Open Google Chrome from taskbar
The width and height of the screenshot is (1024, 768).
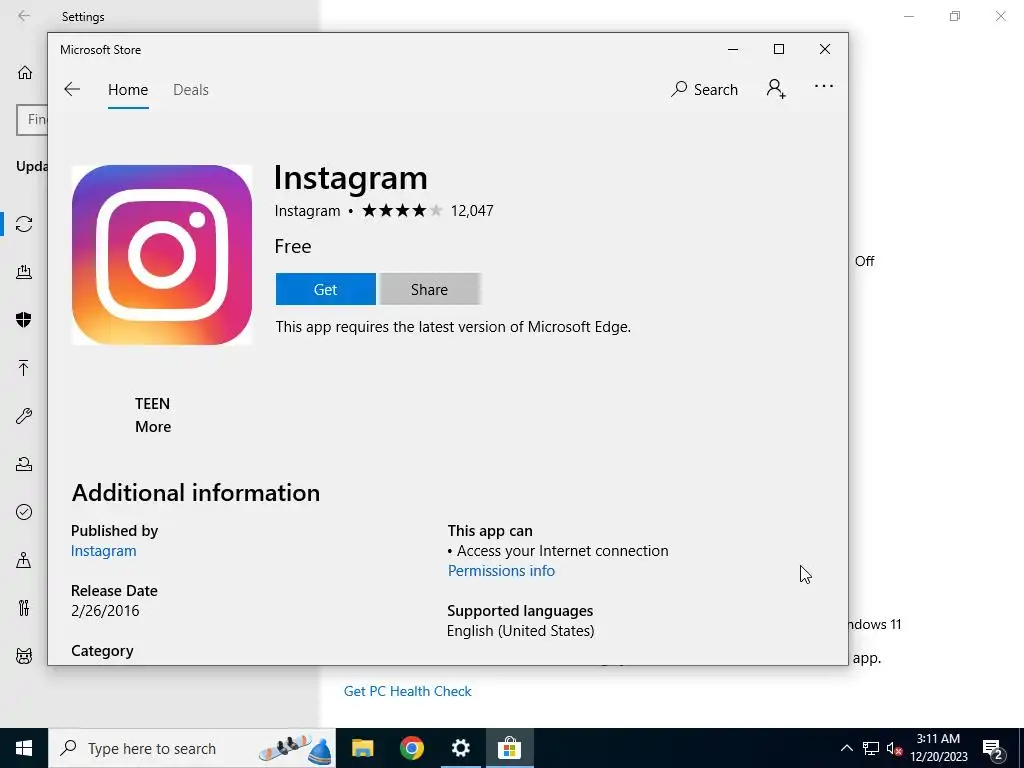click(411, 748)
